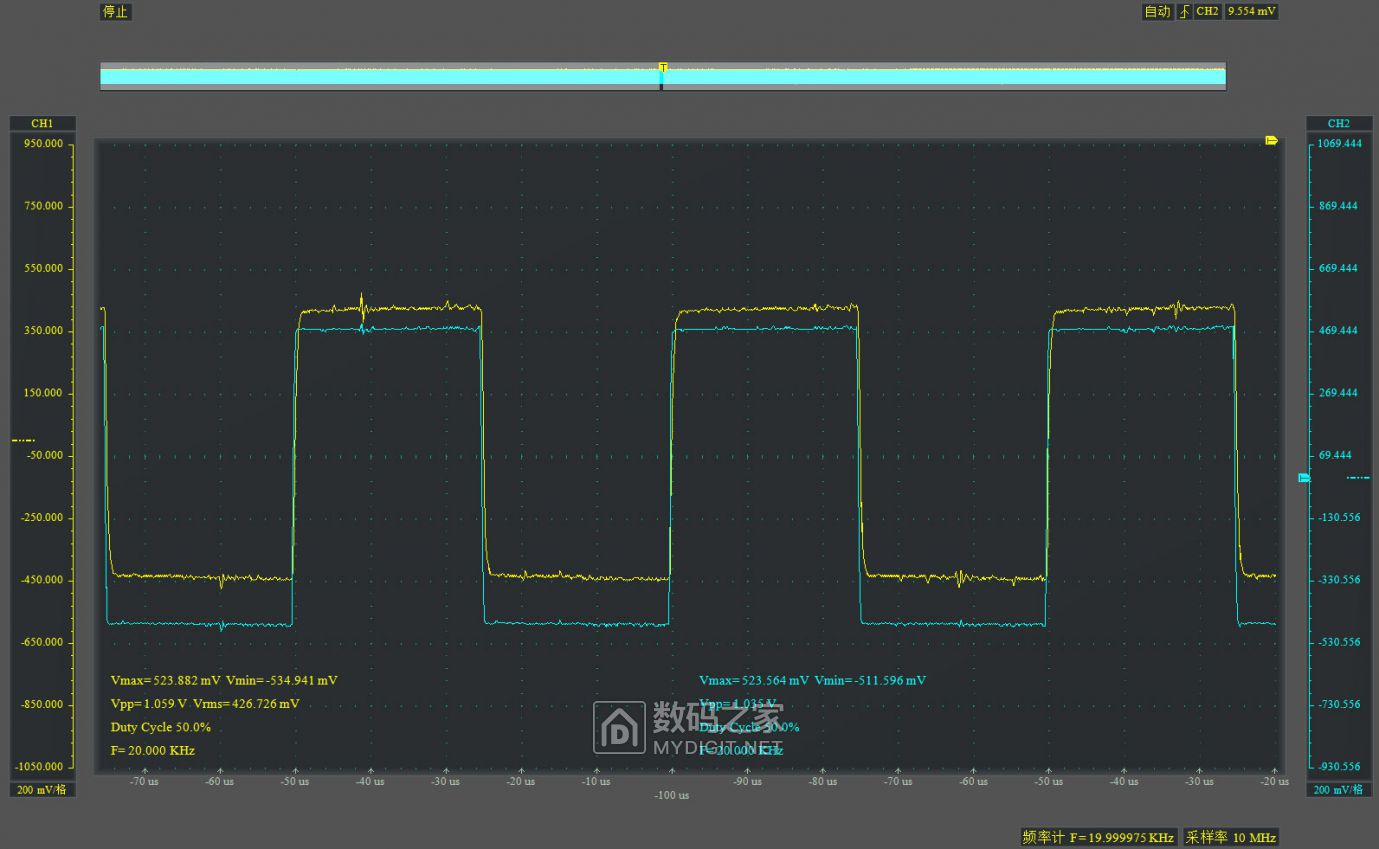Click the 频率计 frequency counter readout
The image size is (1379, 849).
(x=1098, y=837)
